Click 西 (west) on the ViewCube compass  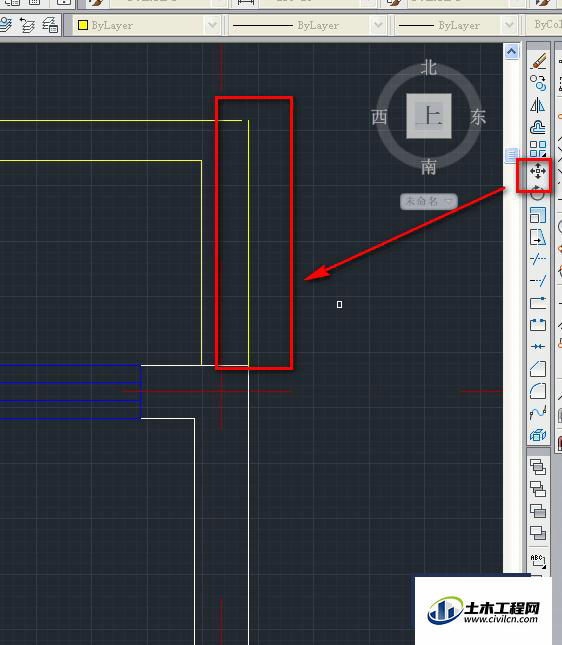point(379,117)
